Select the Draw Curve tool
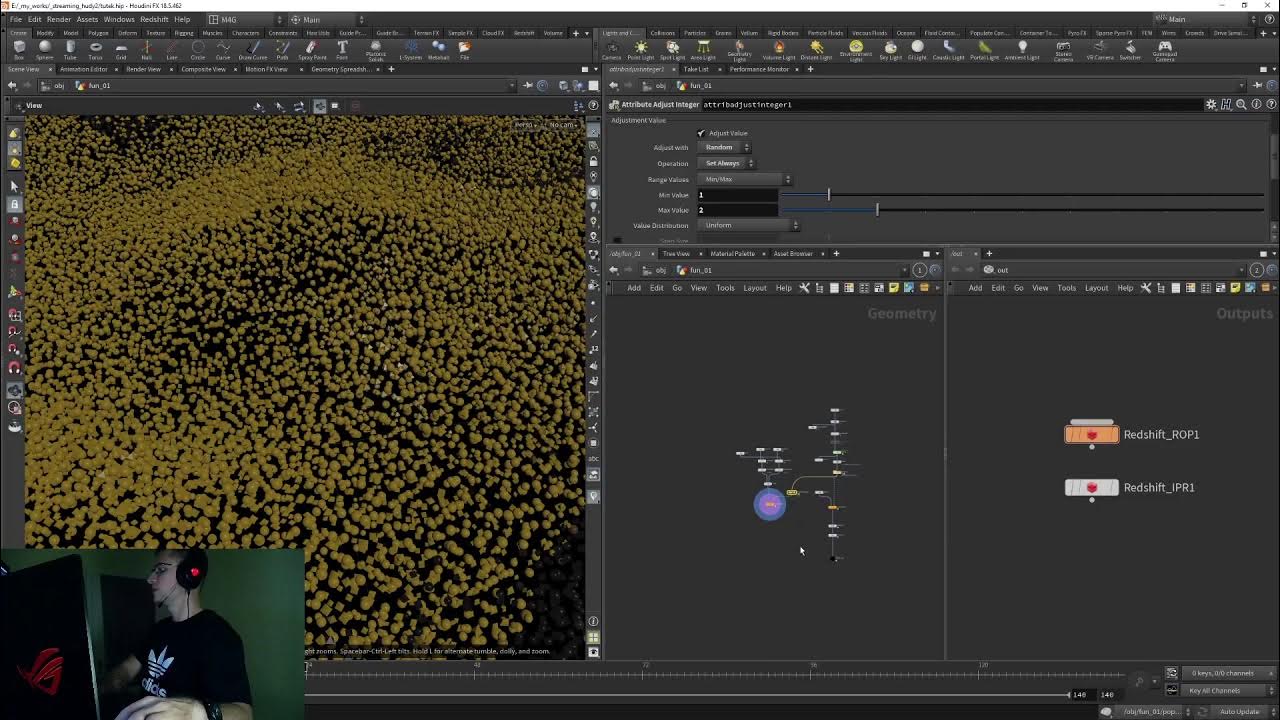Screen dimensions: 1280x720 coord(252,49)
